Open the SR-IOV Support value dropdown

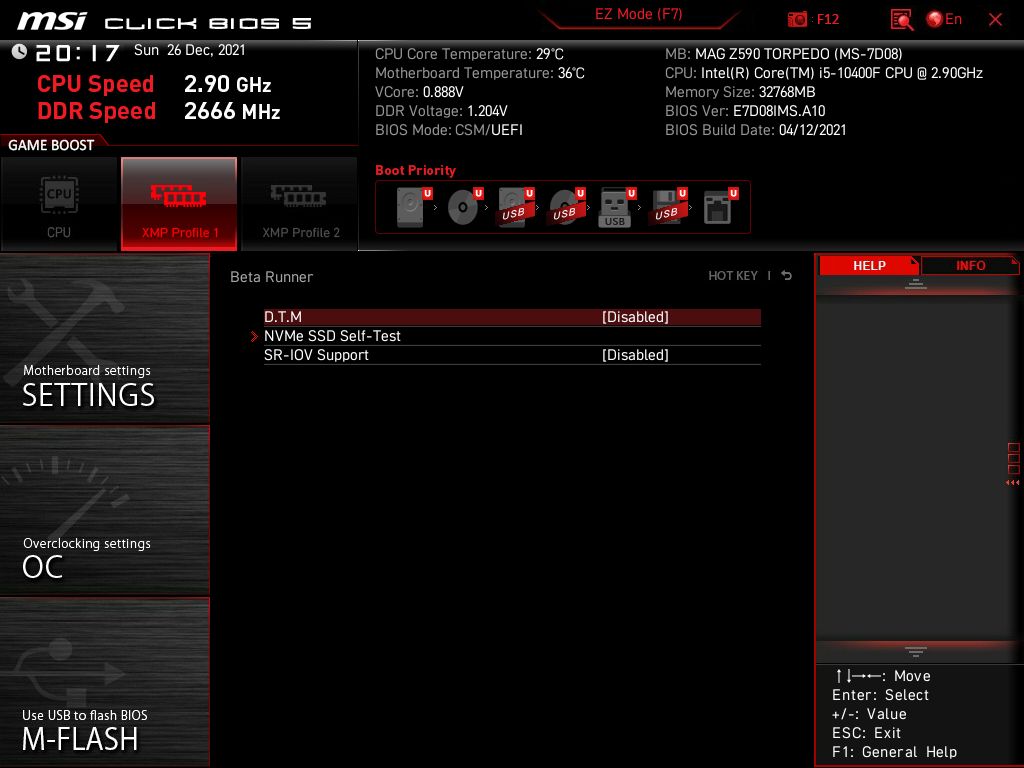click(x=635, y=355)
